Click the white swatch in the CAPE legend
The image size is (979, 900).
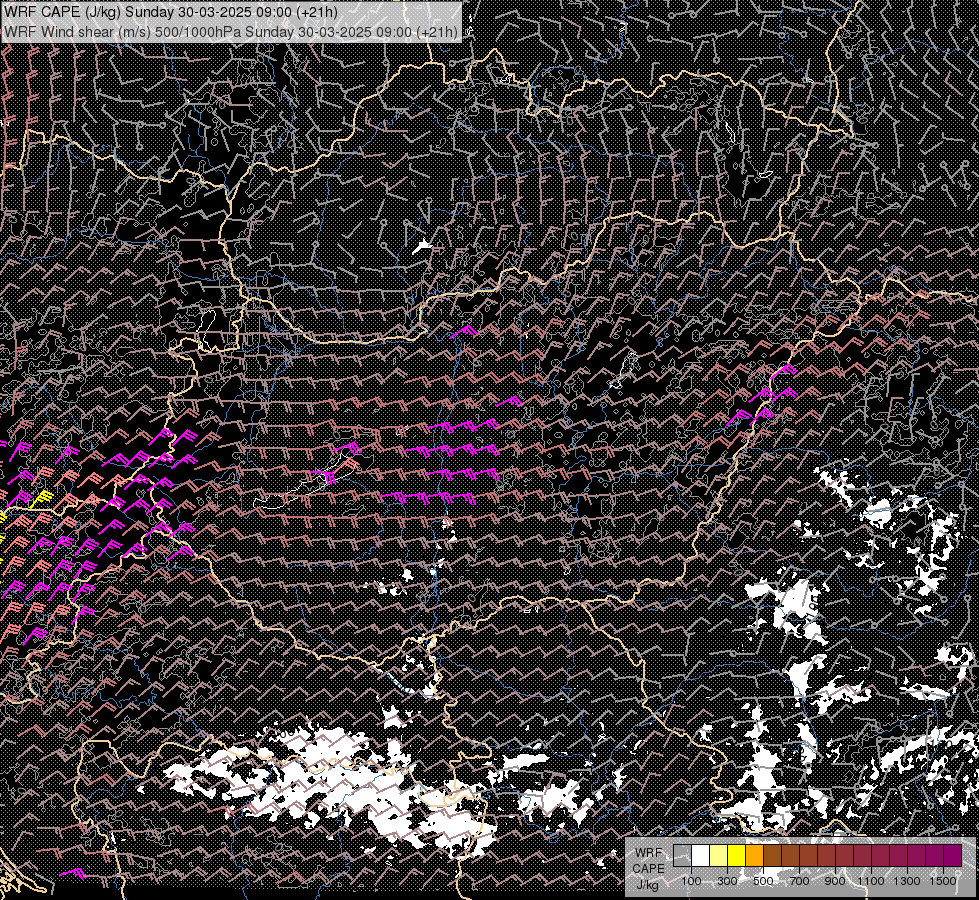pyautogui.click(x=701, y=855)
